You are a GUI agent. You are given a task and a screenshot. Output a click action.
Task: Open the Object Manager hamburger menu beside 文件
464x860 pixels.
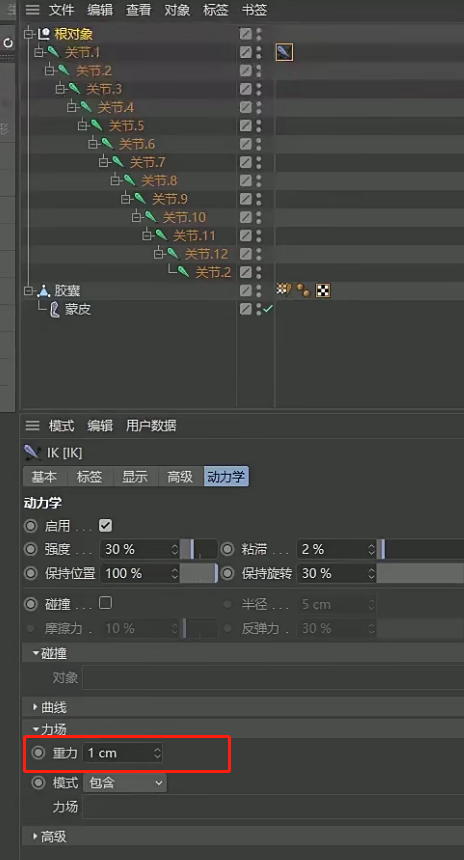33,10
